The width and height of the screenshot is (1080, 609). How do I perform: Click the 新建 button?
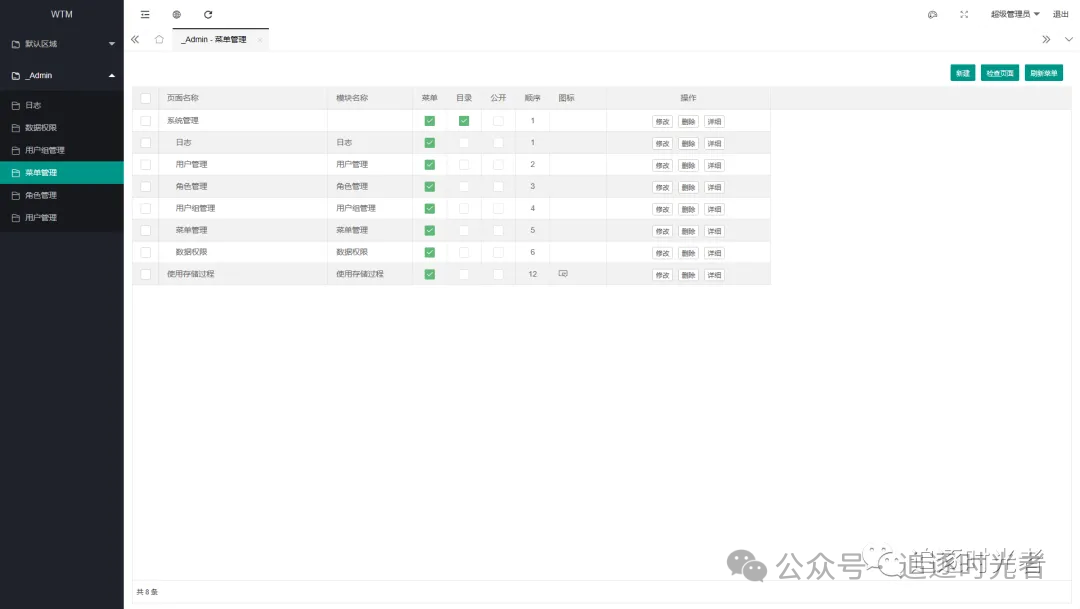coord(962,73)
